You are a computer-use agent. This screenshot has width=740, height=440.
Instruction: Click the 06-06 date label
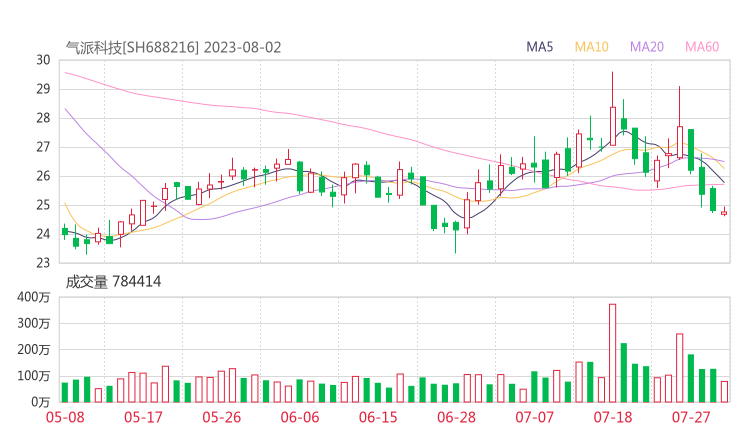[x=300, y=417]
